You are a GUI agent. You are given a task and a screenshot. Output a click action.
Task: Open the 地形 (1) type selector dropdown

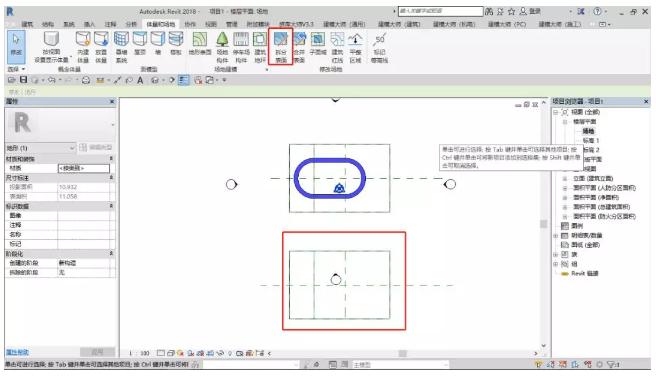[41, 148]
